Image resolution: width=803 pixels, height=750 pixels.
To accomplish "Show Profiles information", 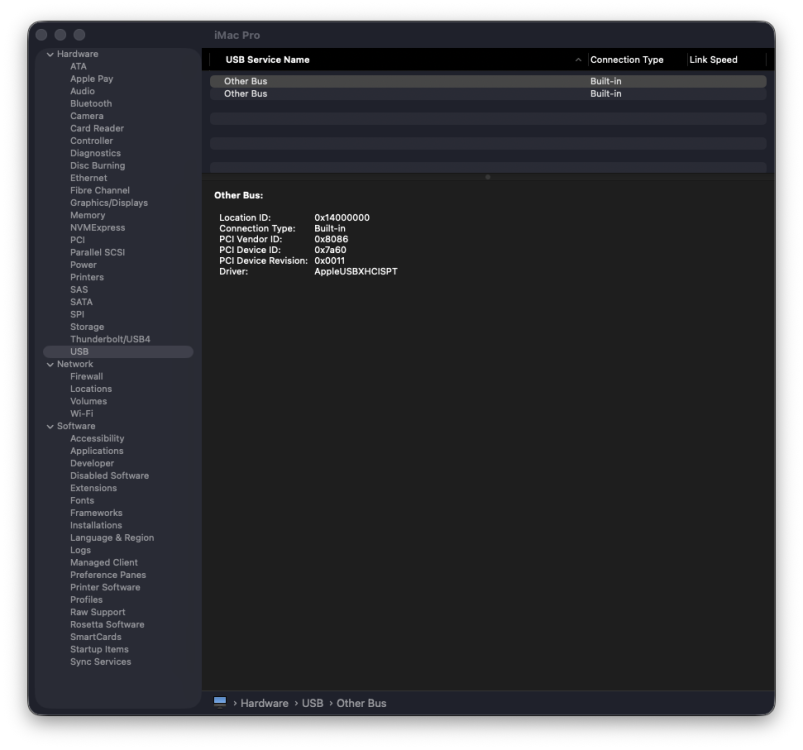I will point(87,599).
